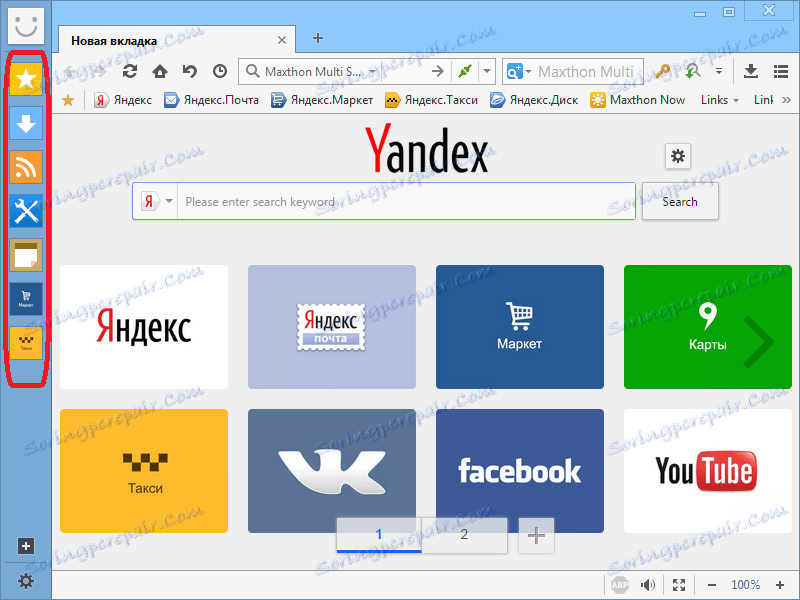Open the password manager key icon
The height and width of the screenshot is (600, 800).
point(662,73)
